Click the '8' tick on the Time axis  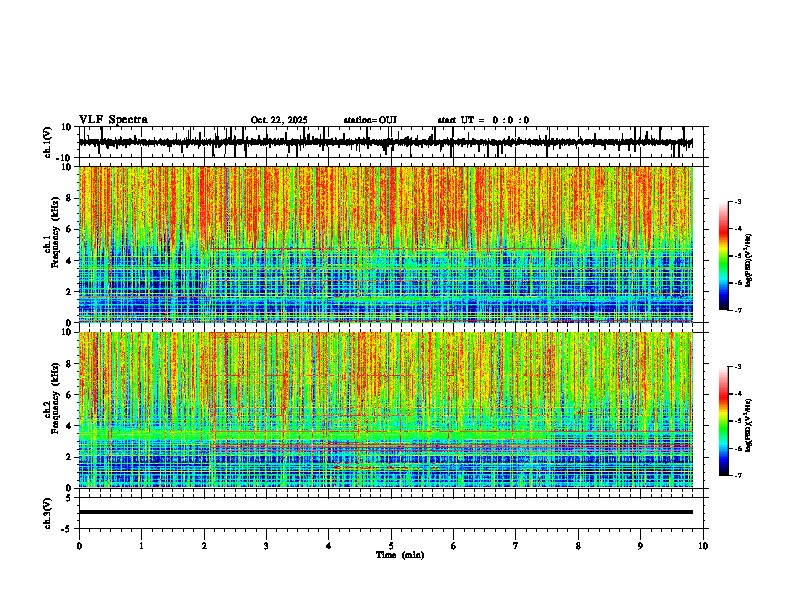pyautogui.click(x=578, y=546)
